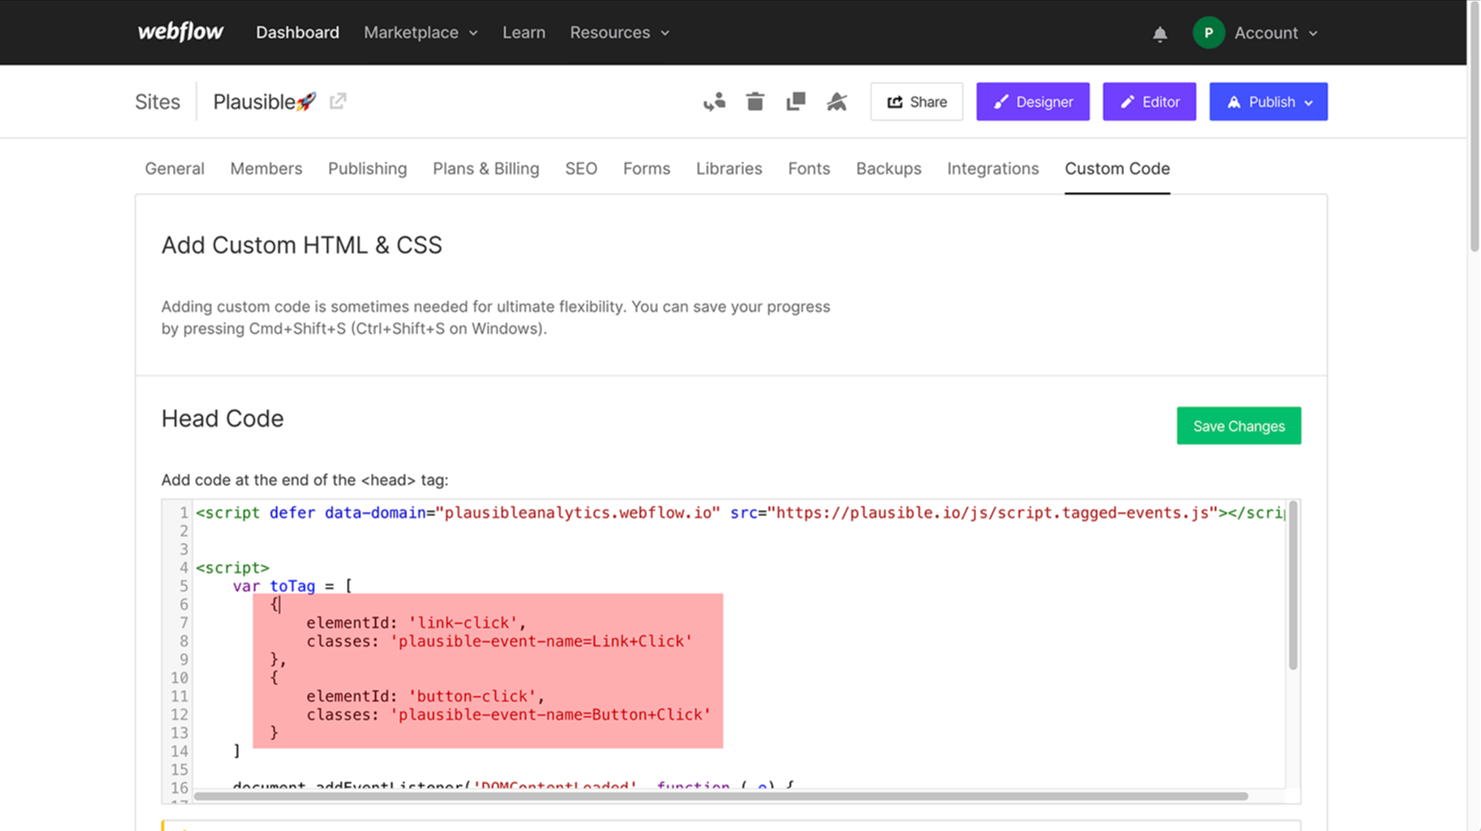The height and width of the screenshot is (831, 1481).
Task: Click the 'var toTag = [' code line
Action: [292, 586]
